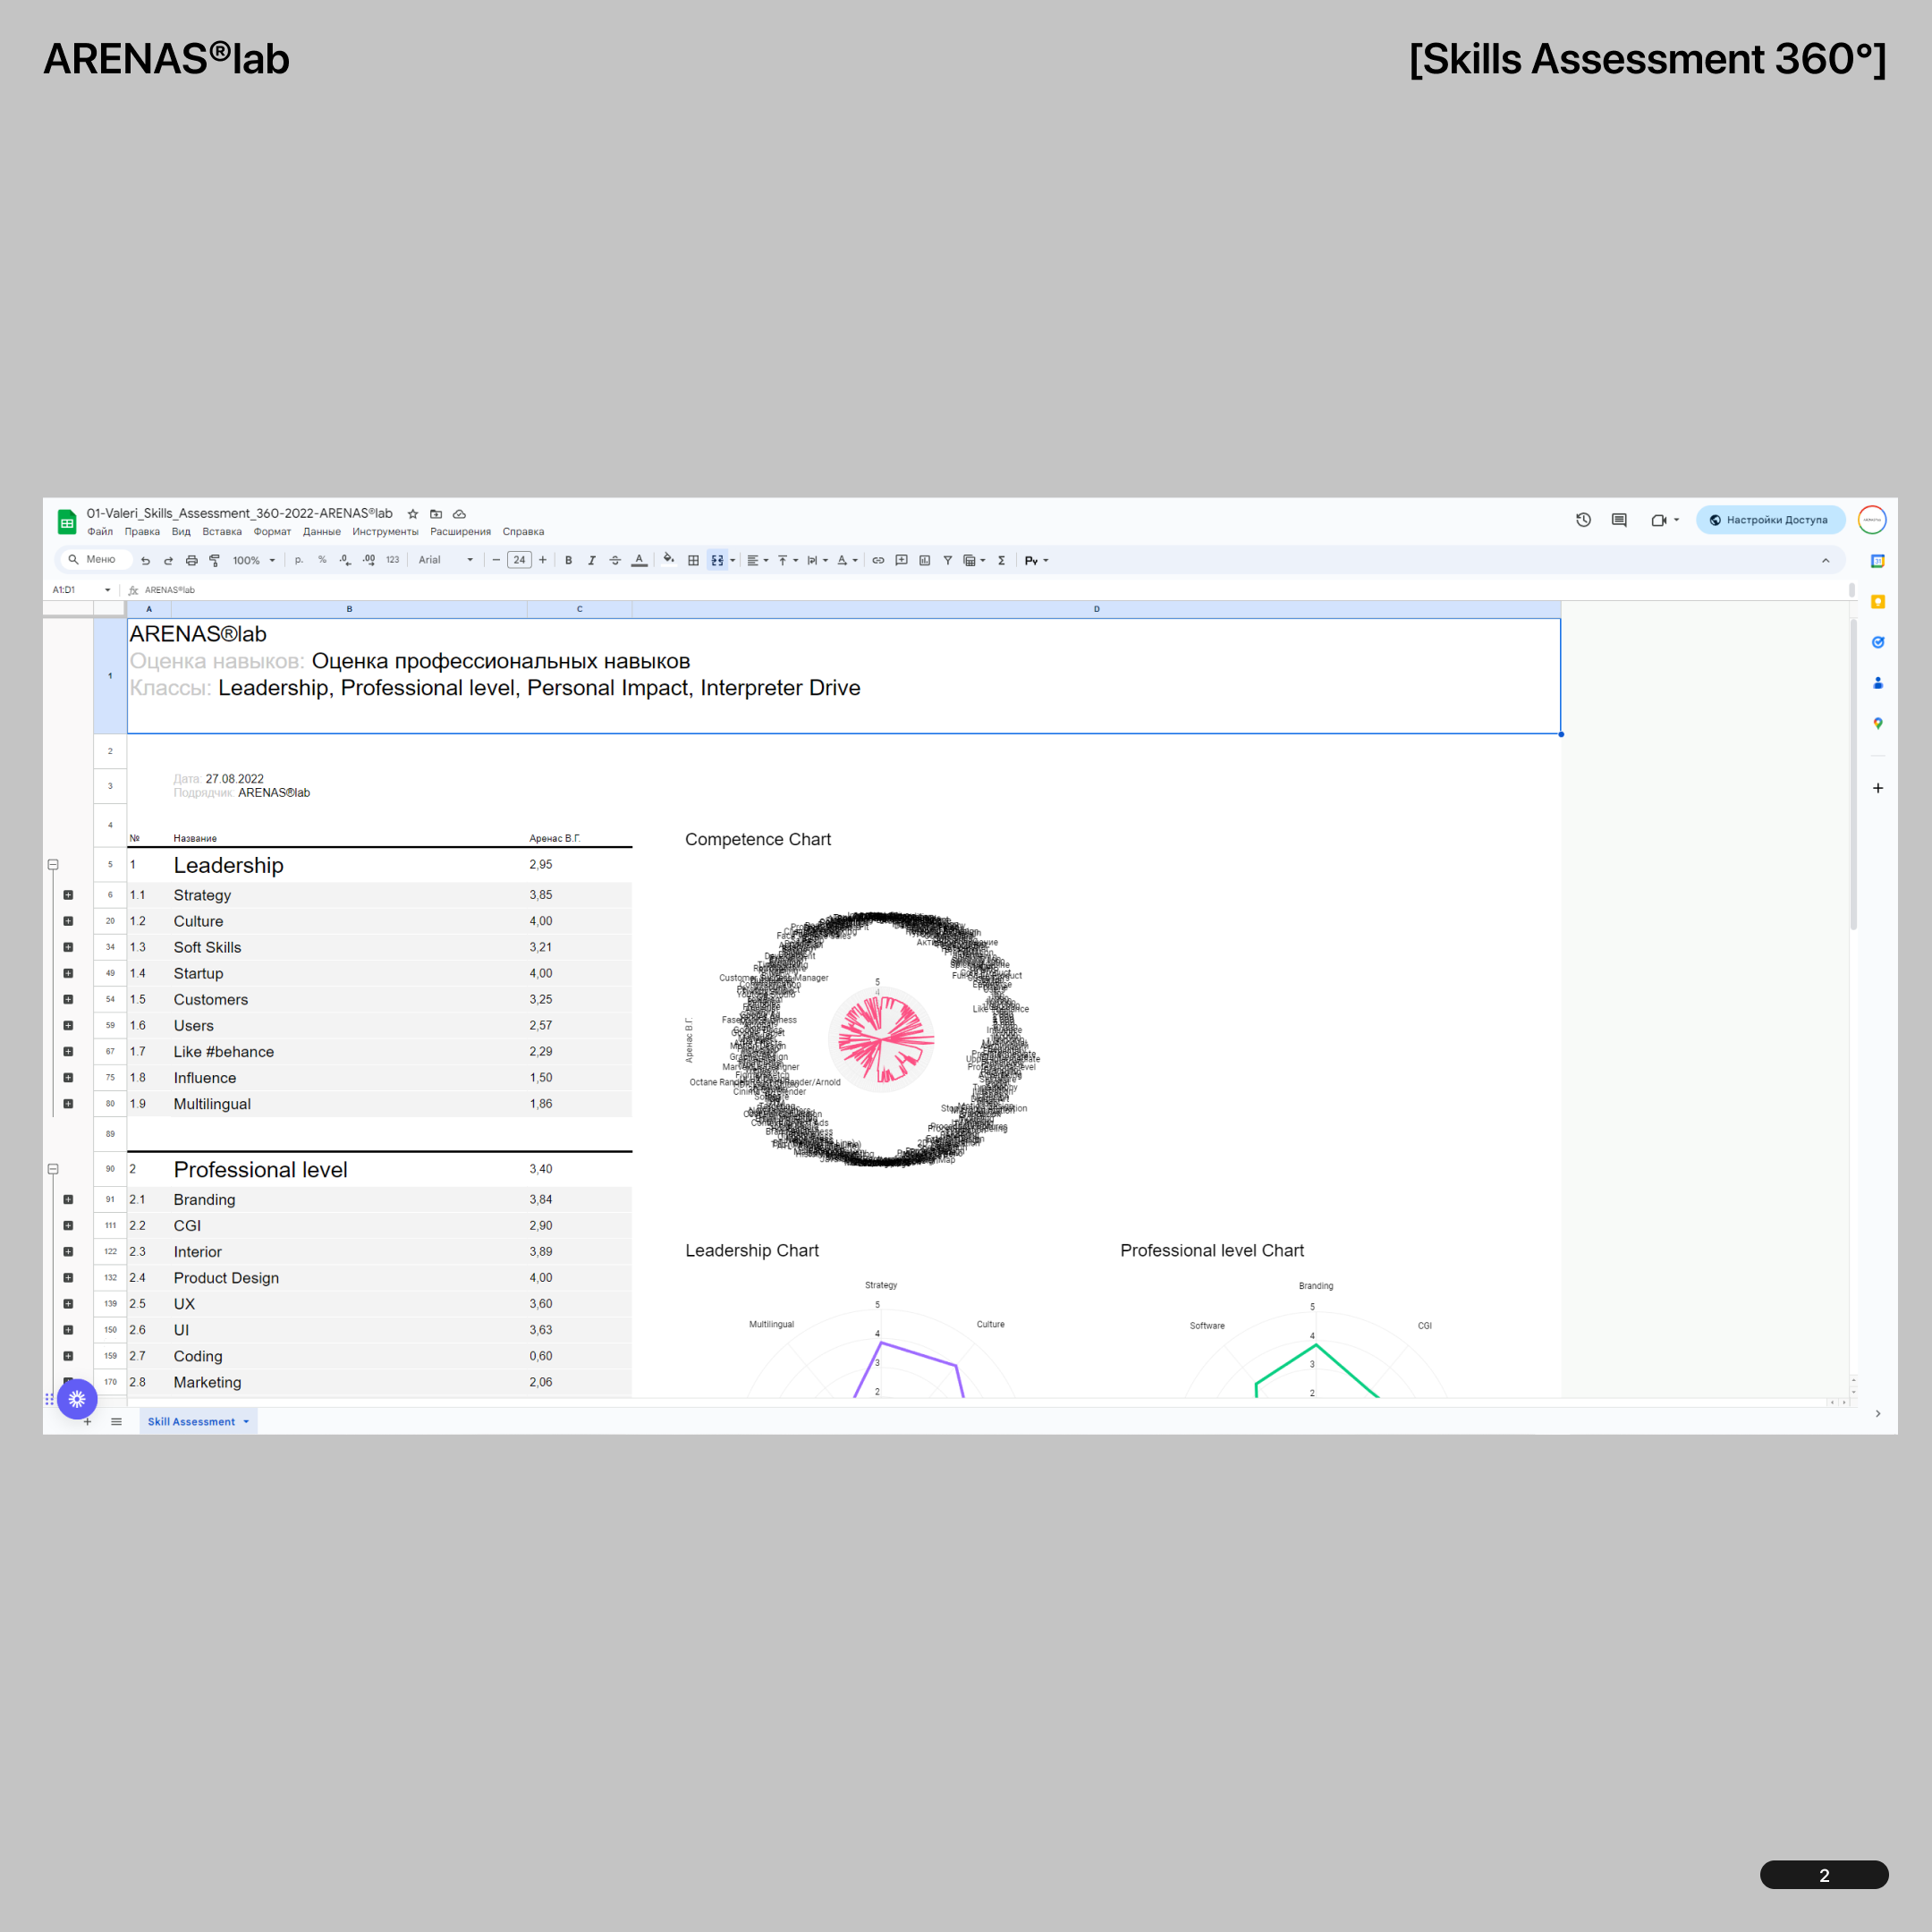Create a filter using funnel icon

pos(947,560)
